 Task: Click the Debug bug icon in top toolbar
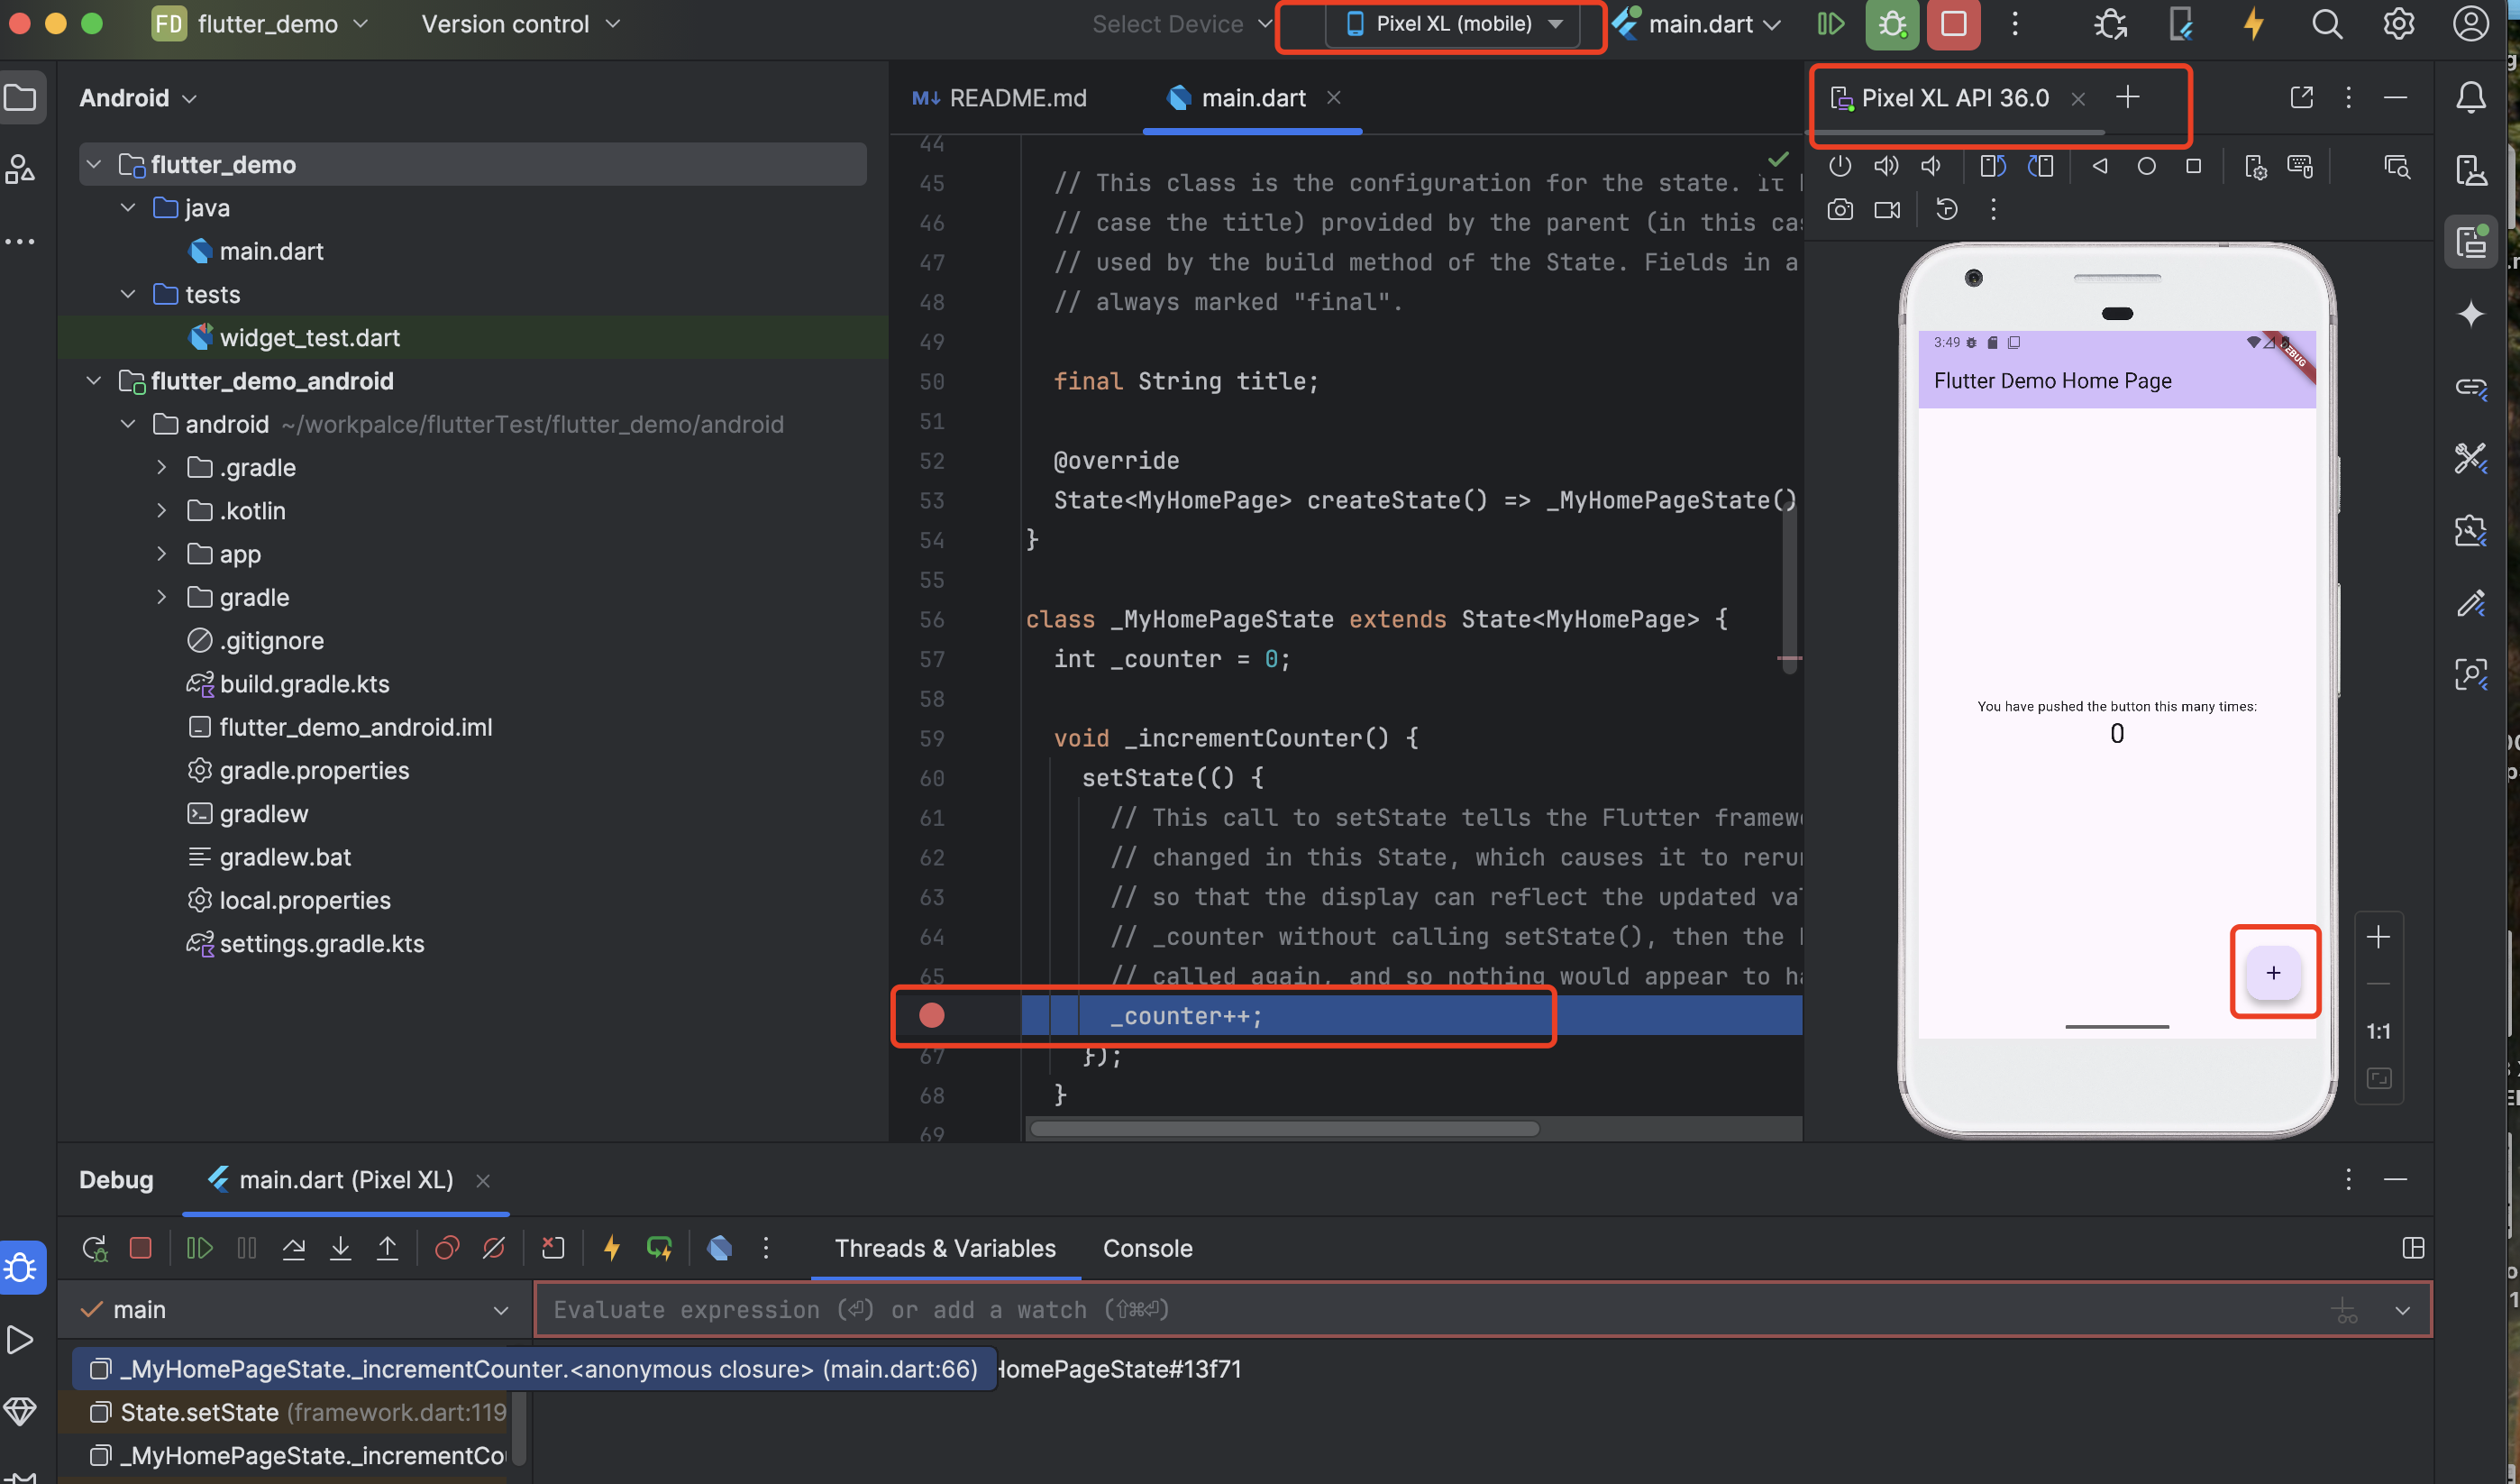pos(1892,24)
